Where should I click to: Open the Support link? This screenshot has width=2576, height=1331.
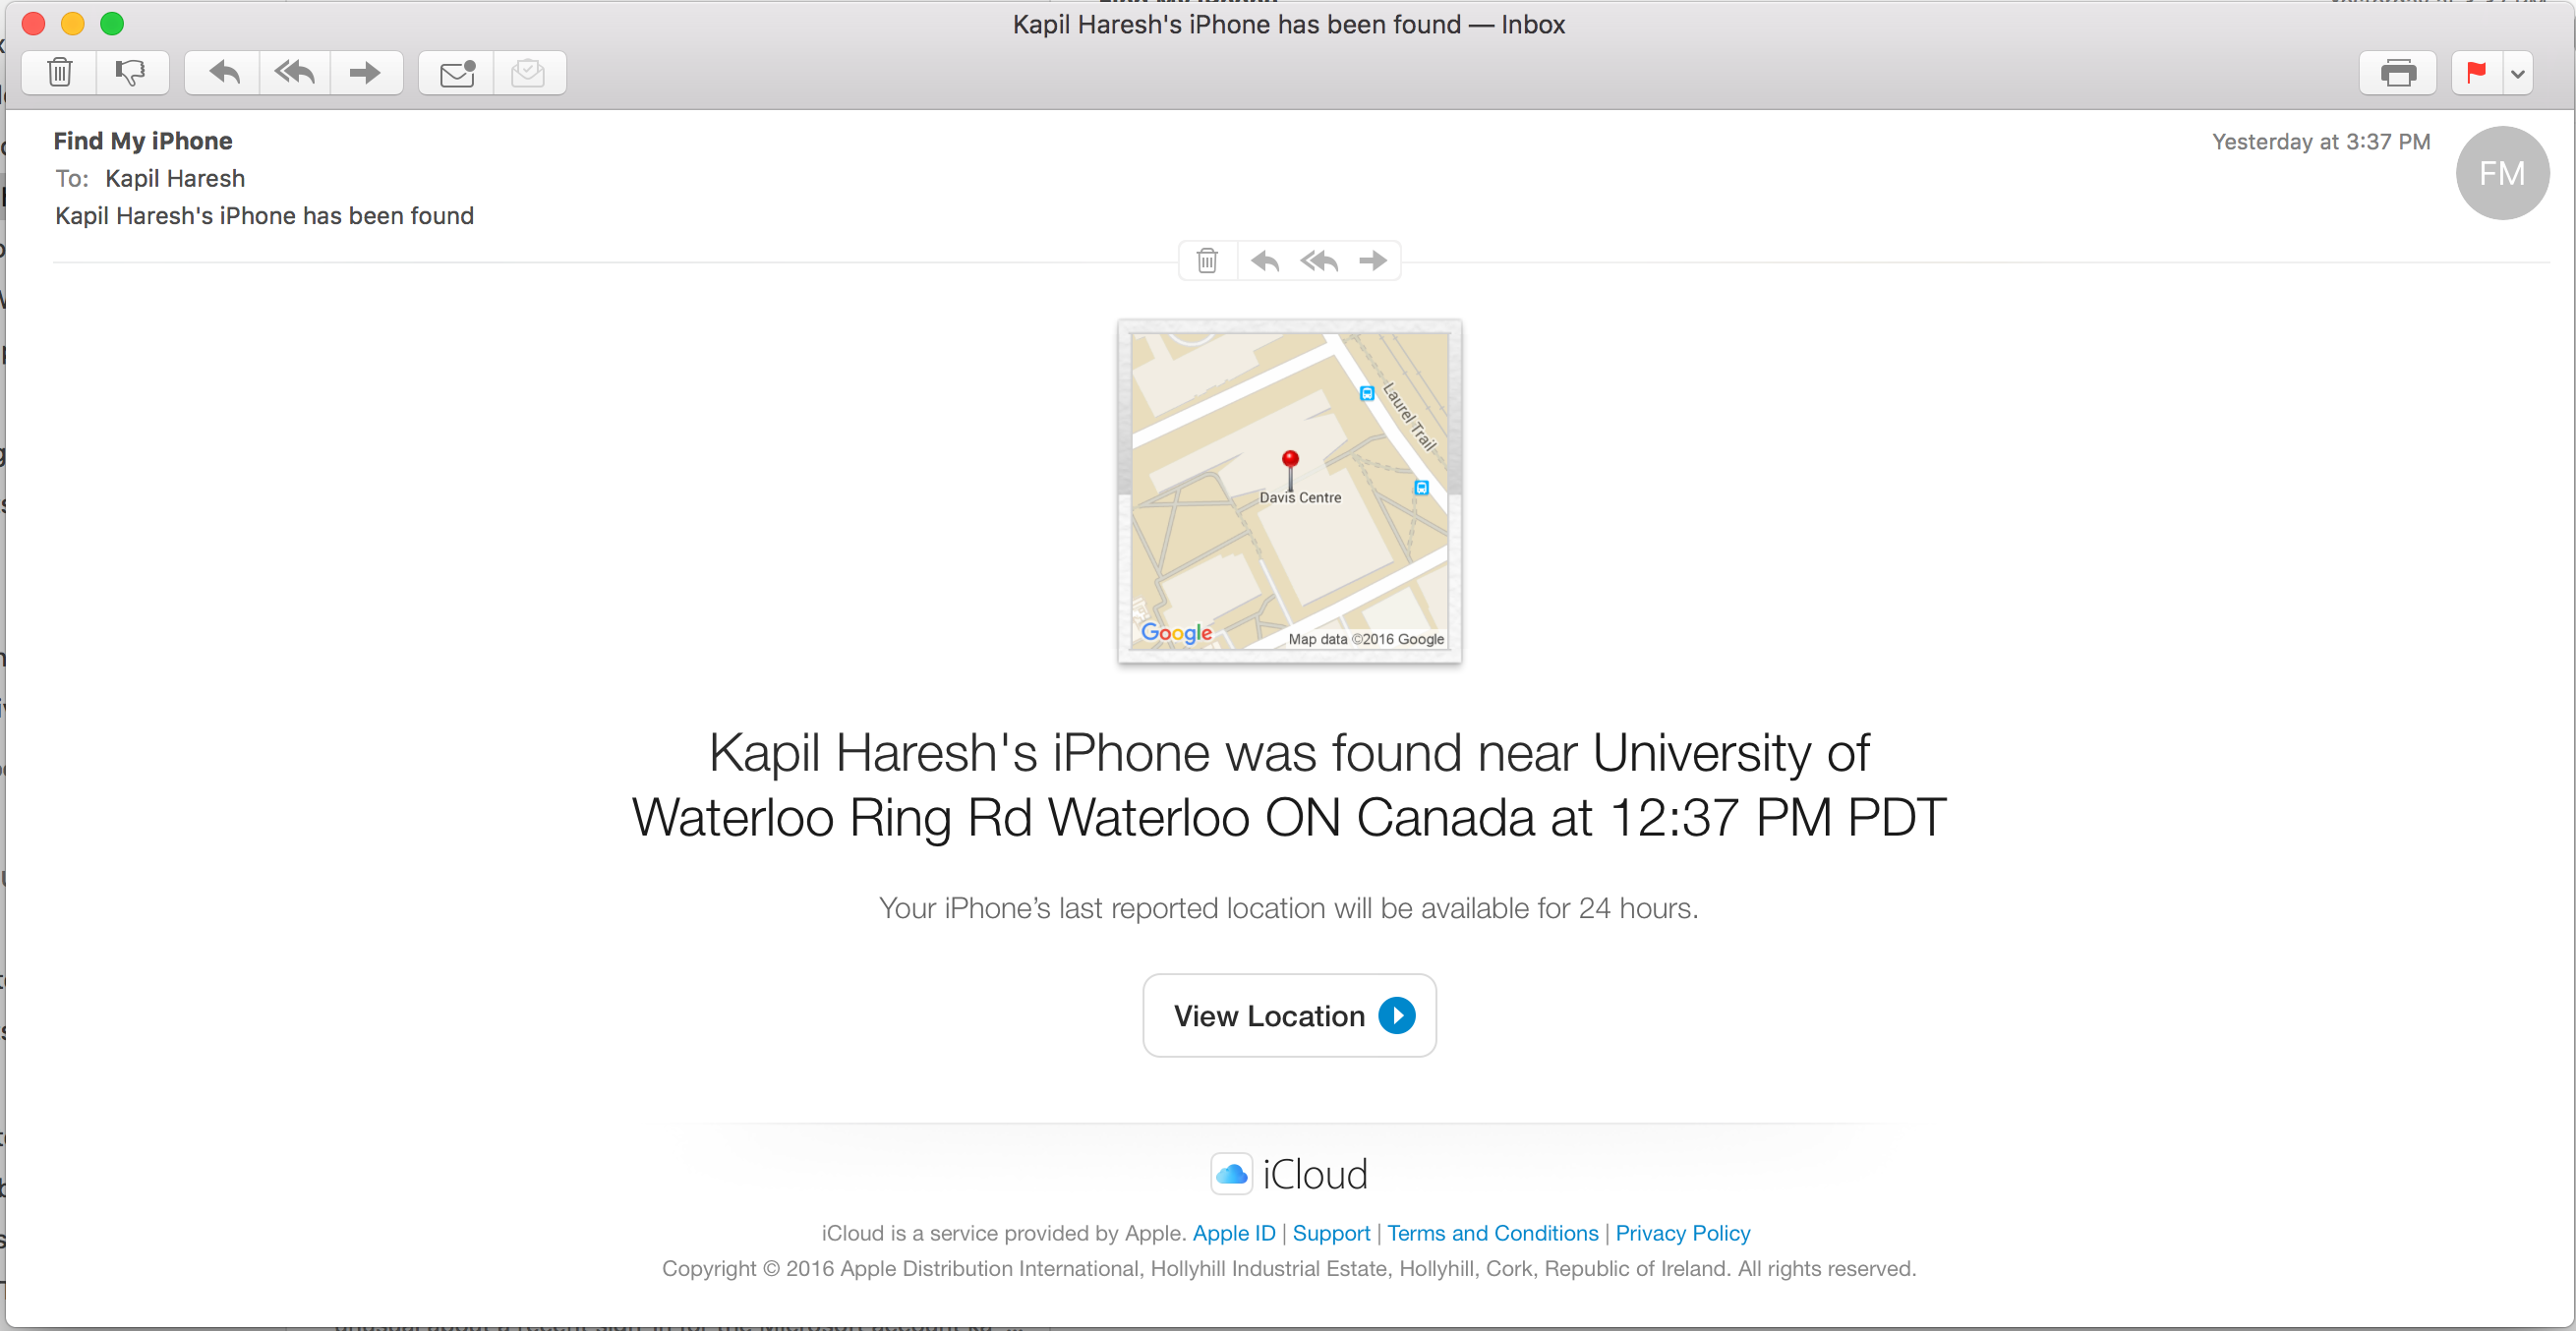point(1331,1233)
